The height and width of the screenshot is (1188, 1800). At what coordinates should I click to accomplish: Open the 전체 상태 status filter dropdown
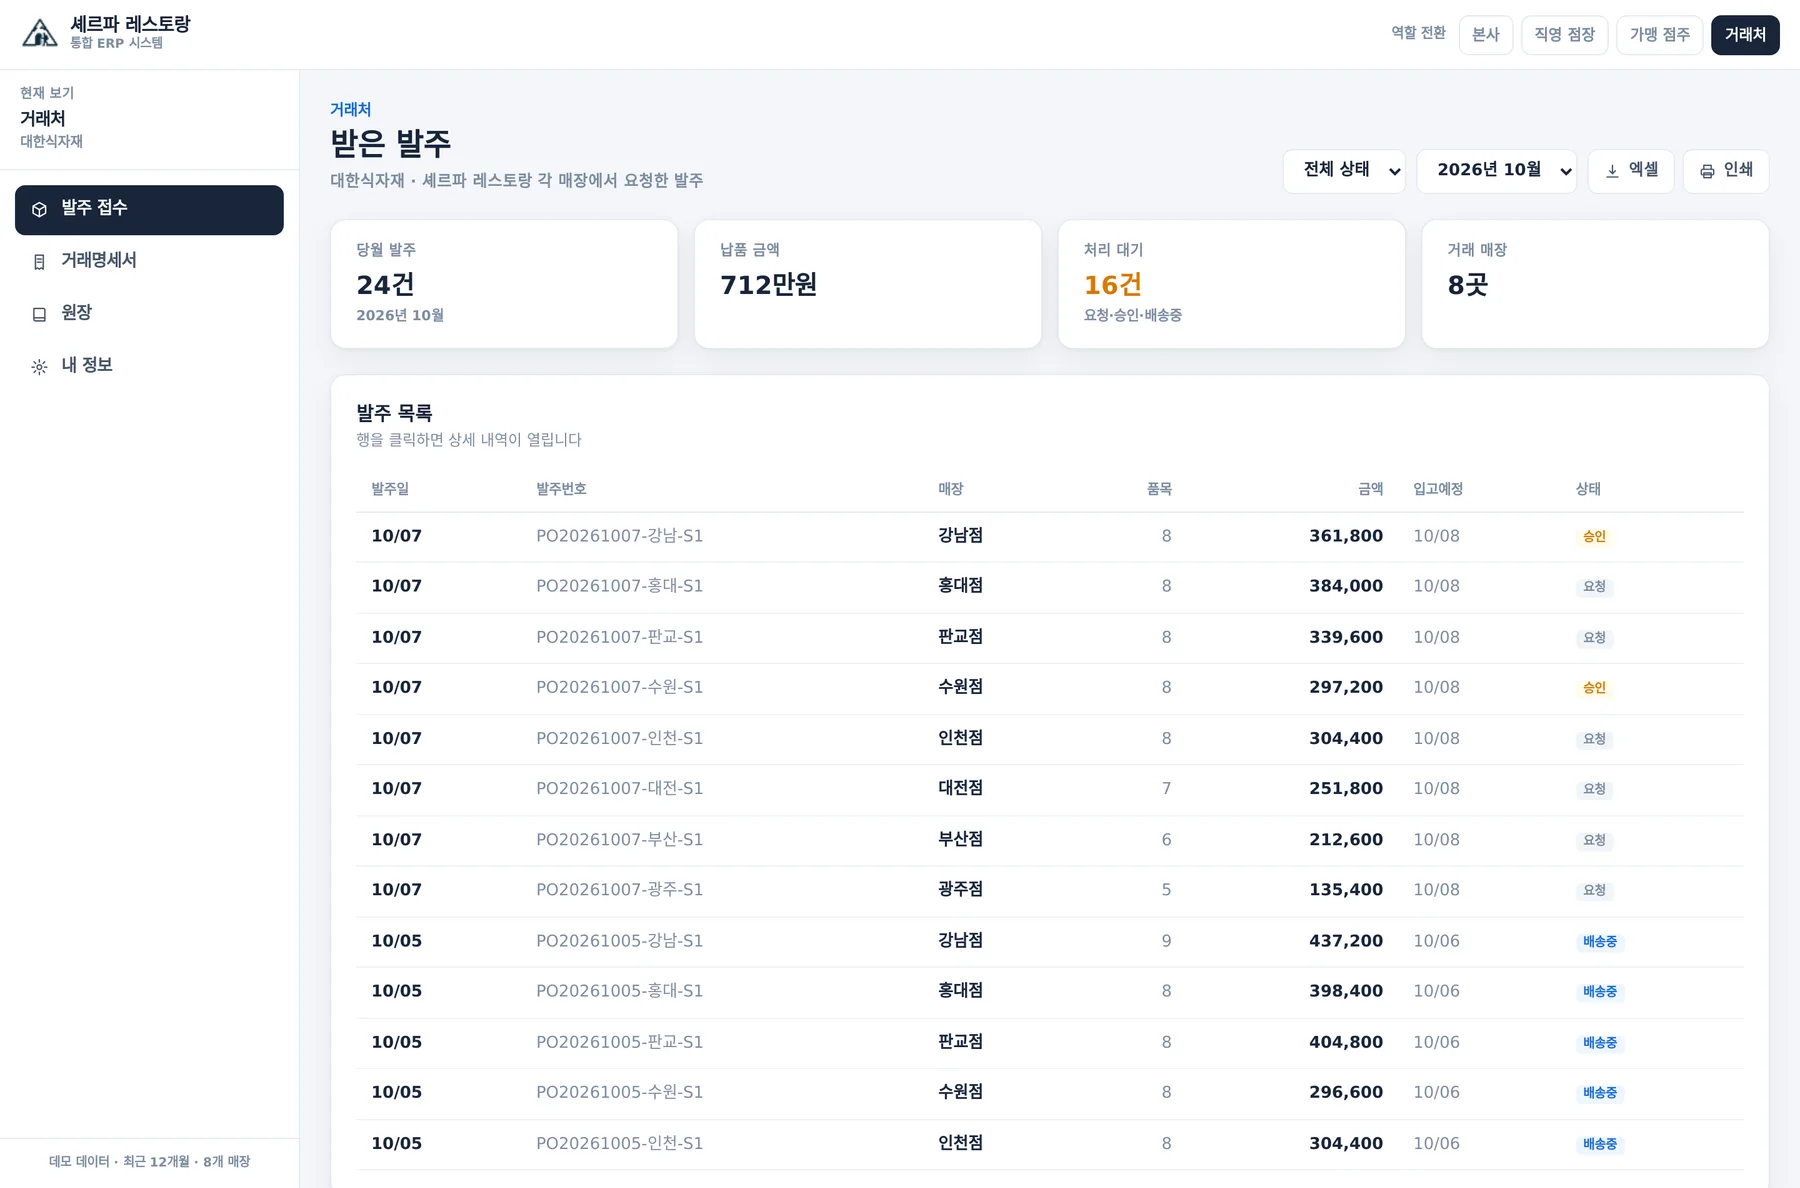pos(1344,171)
